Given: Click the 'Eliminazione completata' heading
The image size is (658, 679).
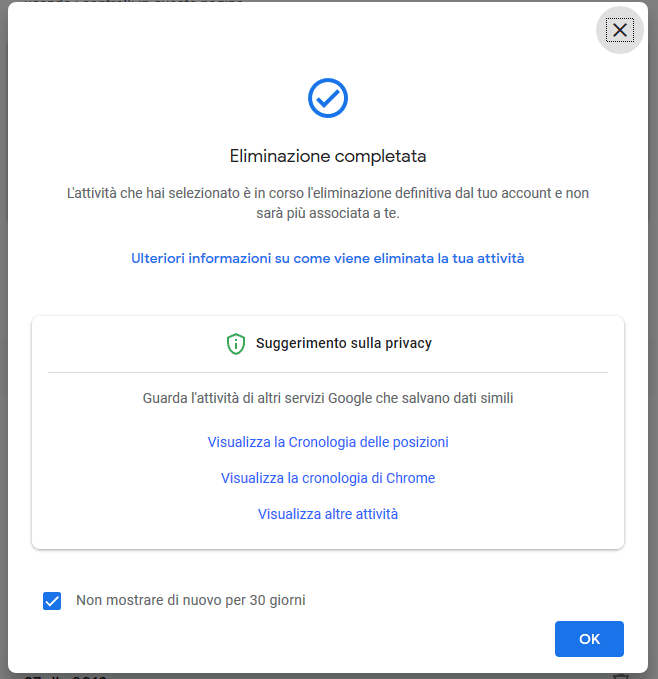Looking at the screenshot, I should (327, 156).
